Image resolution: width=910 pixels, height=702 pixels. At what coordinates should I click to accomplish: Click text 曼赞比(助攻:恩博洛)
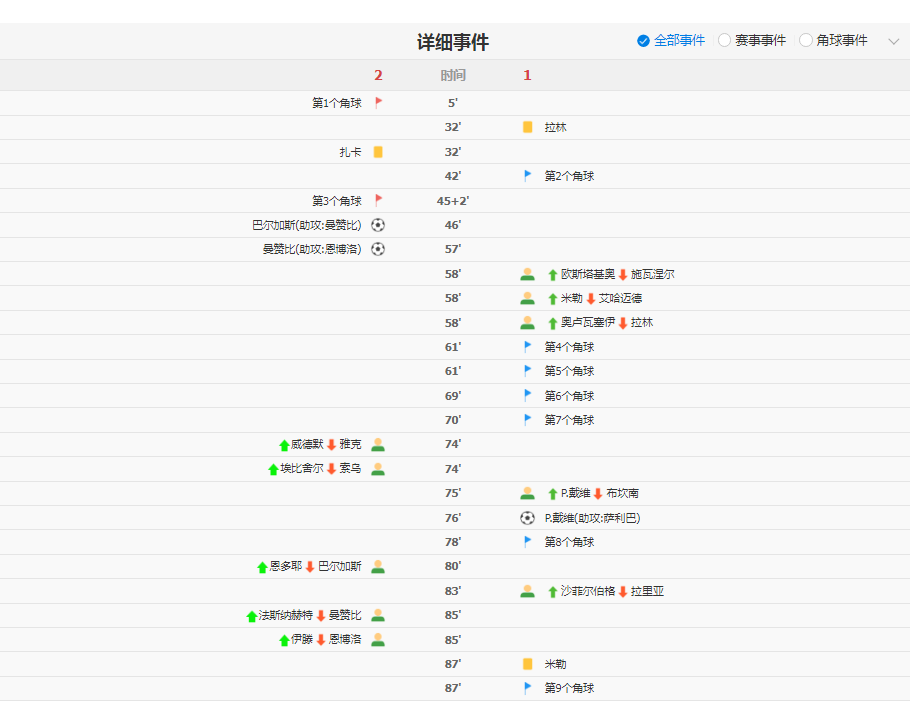point(312,249)
